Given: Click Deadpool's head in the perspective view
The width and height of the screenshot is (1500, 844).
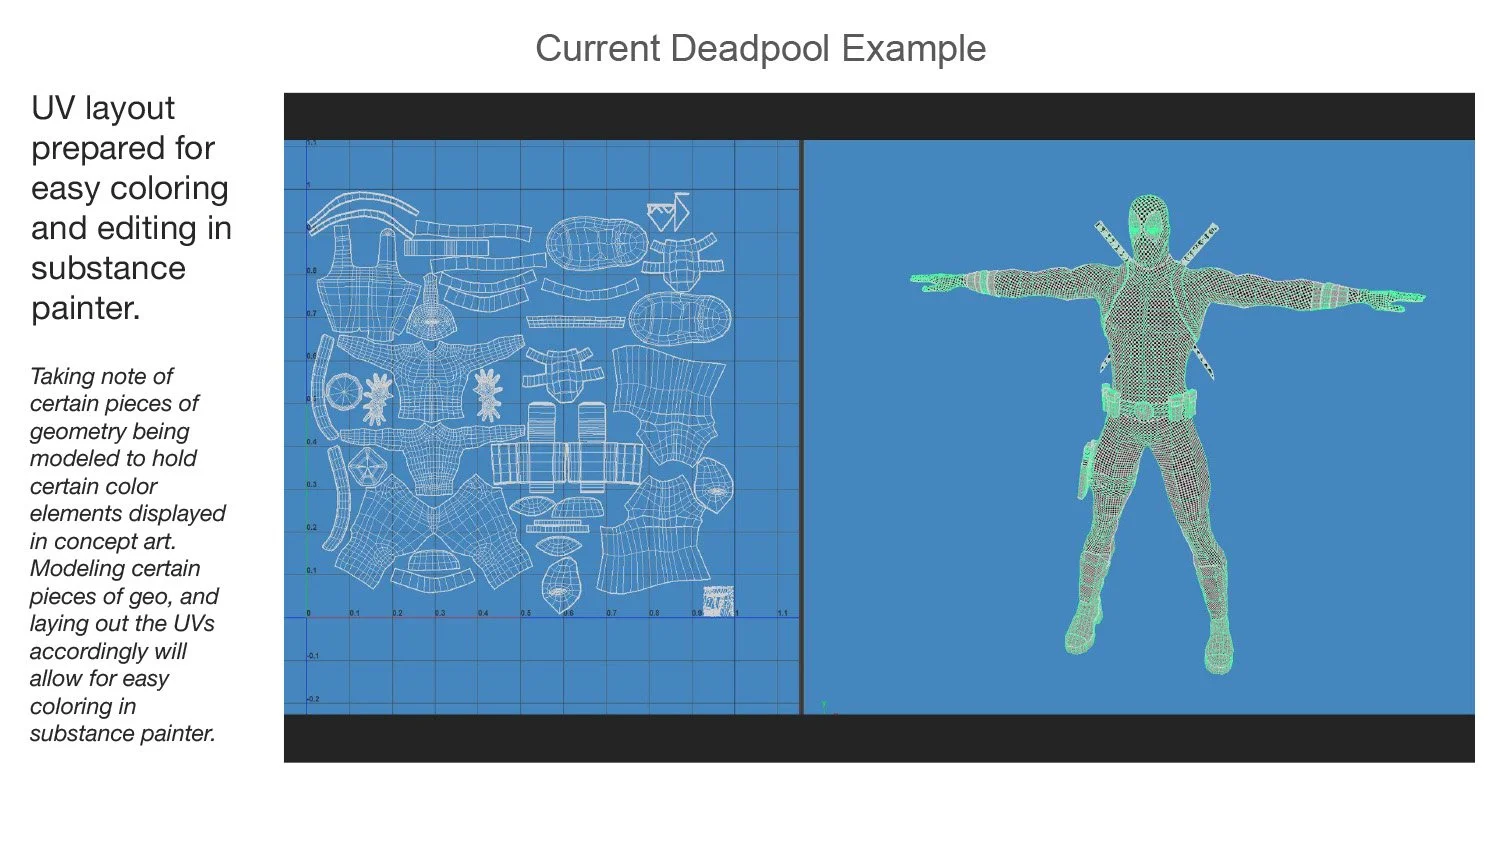Looking at the screenshot, I should 1148,230.
